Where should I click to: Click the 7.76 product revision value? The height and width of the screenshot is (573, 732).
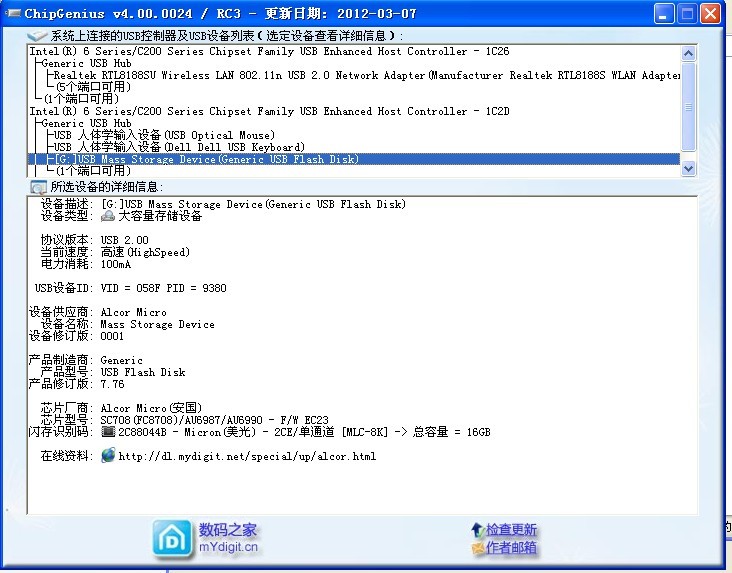(113, 384)
